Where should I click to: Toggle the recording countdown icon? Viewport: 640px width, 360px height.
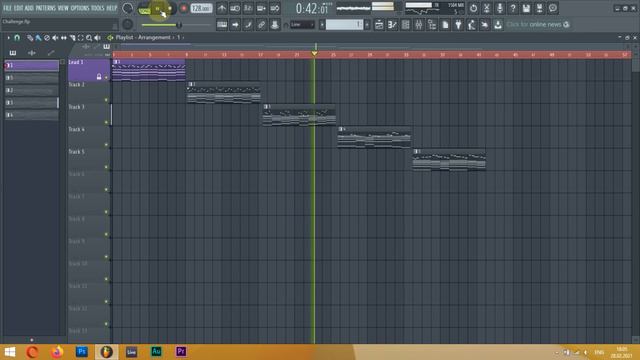[x=248, y=8]
